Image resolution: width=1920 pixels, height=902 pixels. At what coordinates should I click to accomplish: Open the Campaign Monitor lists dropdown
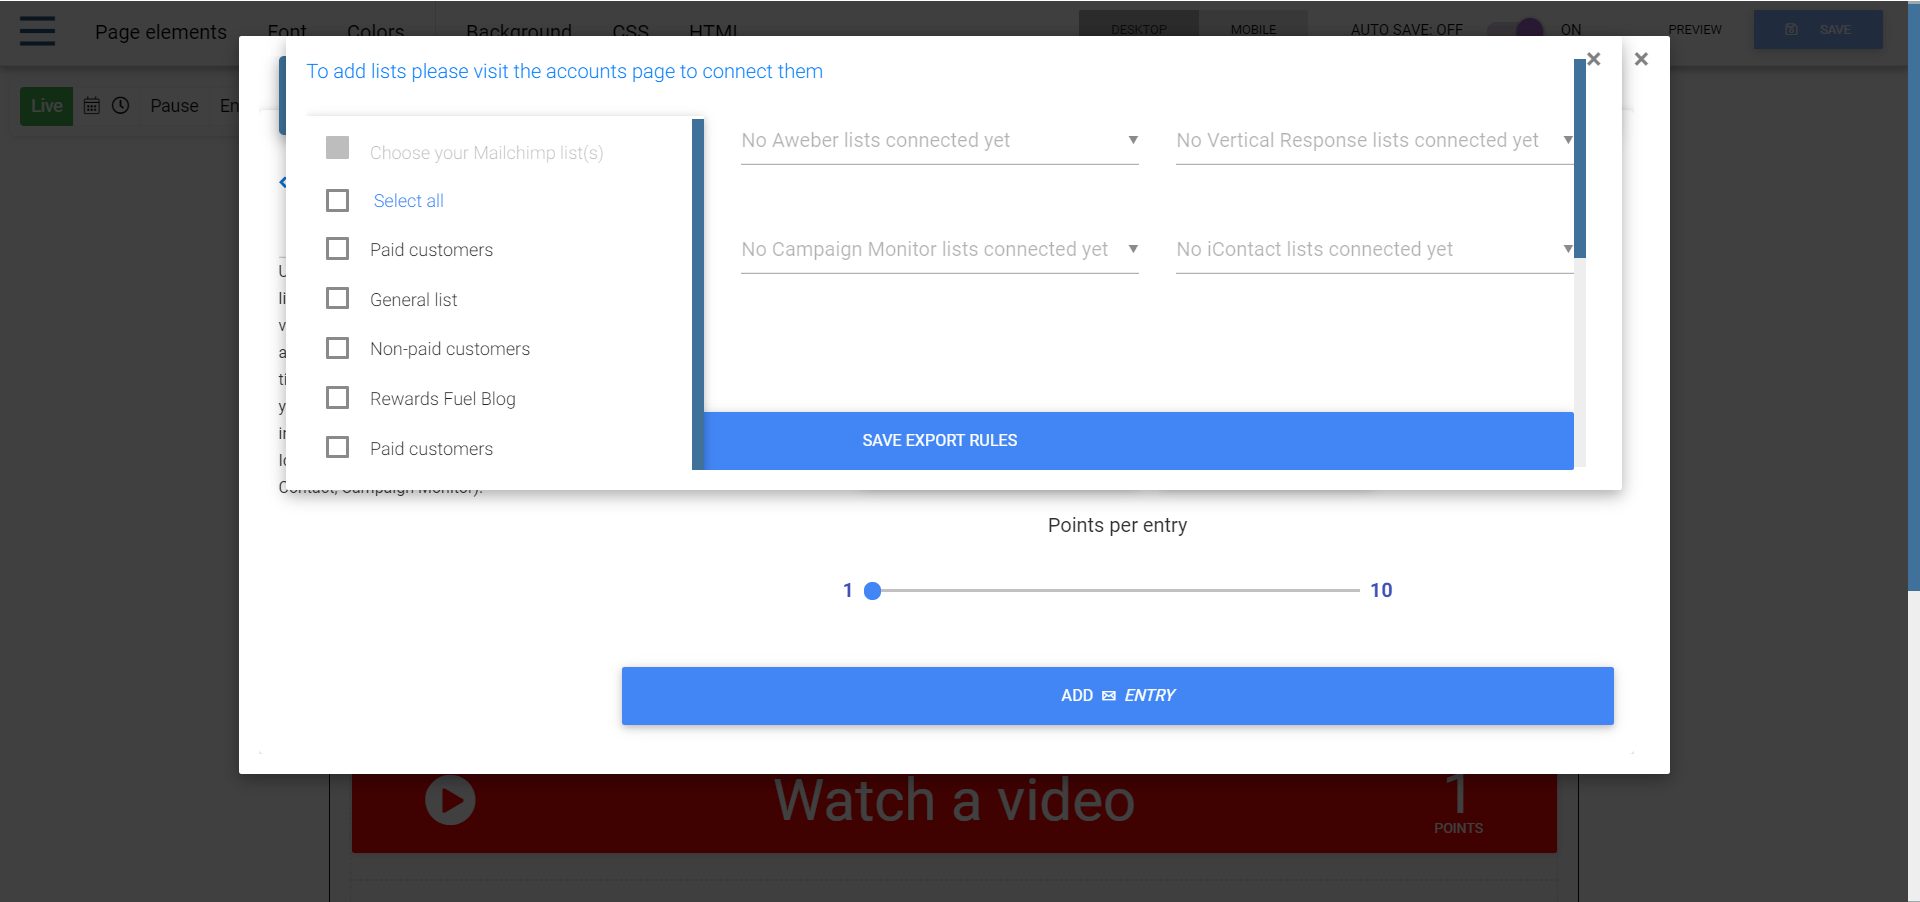940,250
